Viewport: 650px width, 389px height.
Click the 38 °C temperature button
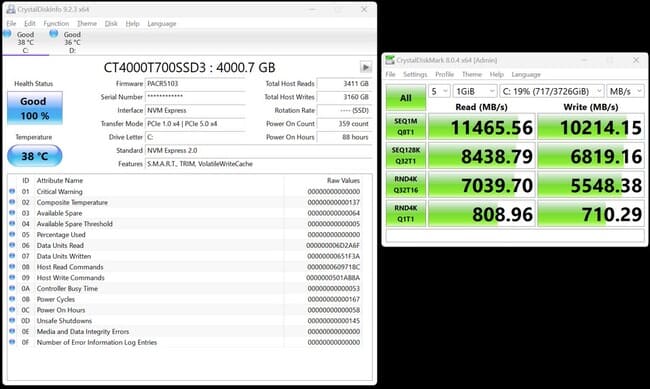[x=35, y=156]
